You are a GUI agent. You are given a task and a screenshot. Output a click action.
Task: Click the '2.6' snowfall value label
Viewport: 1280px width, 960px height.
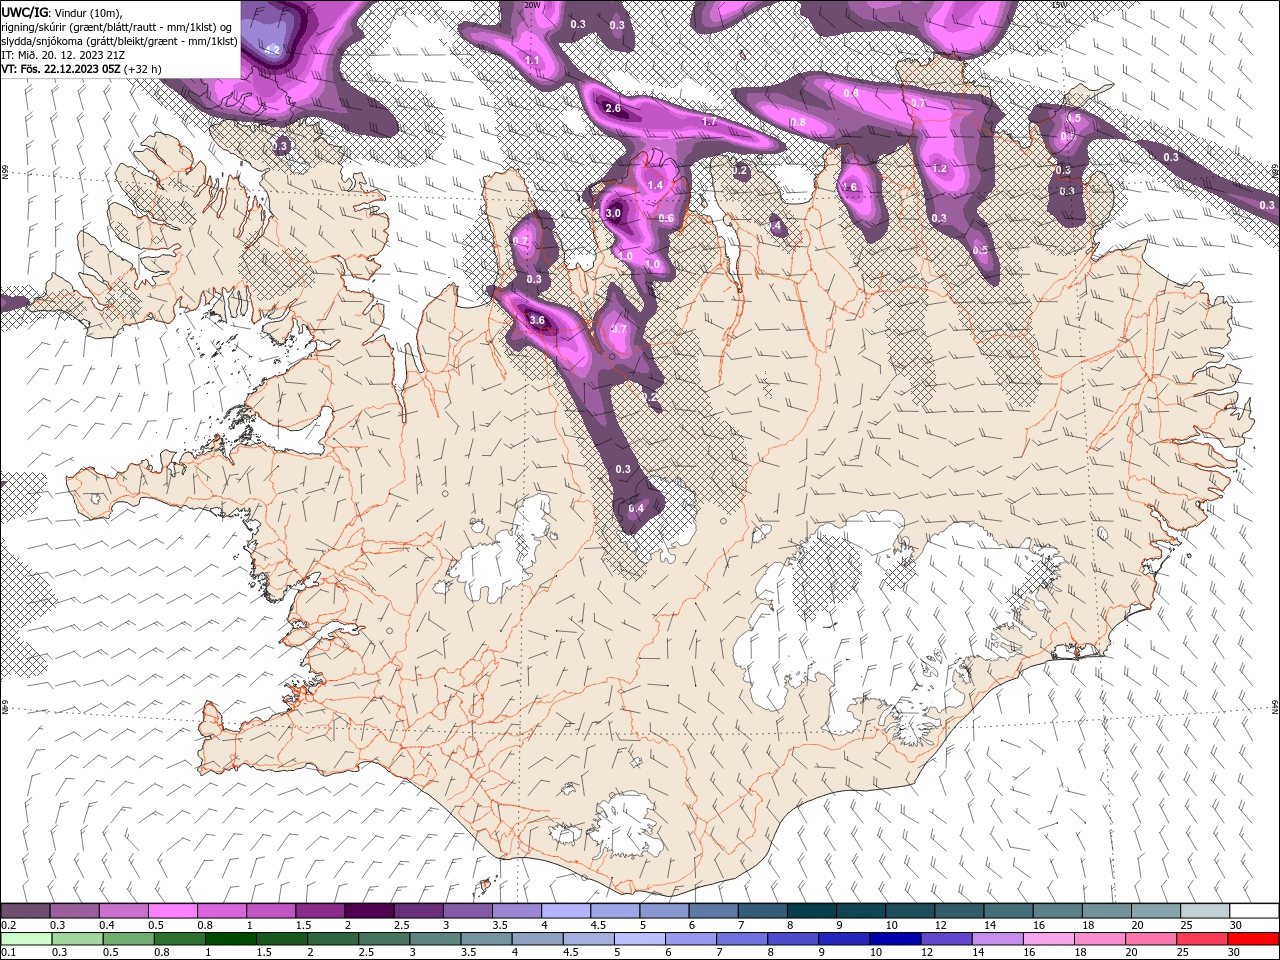613,108
